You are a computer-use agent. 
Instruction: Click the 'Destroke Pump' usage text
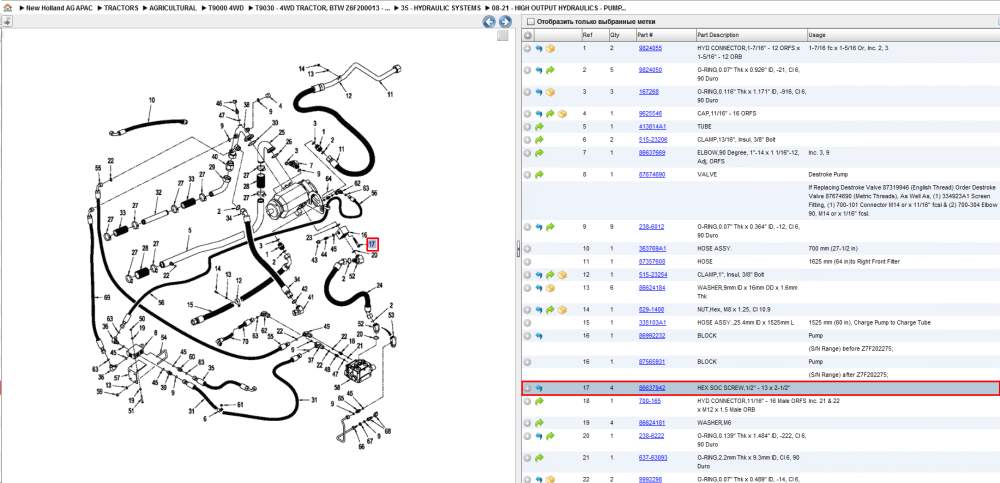pos(827,174)
